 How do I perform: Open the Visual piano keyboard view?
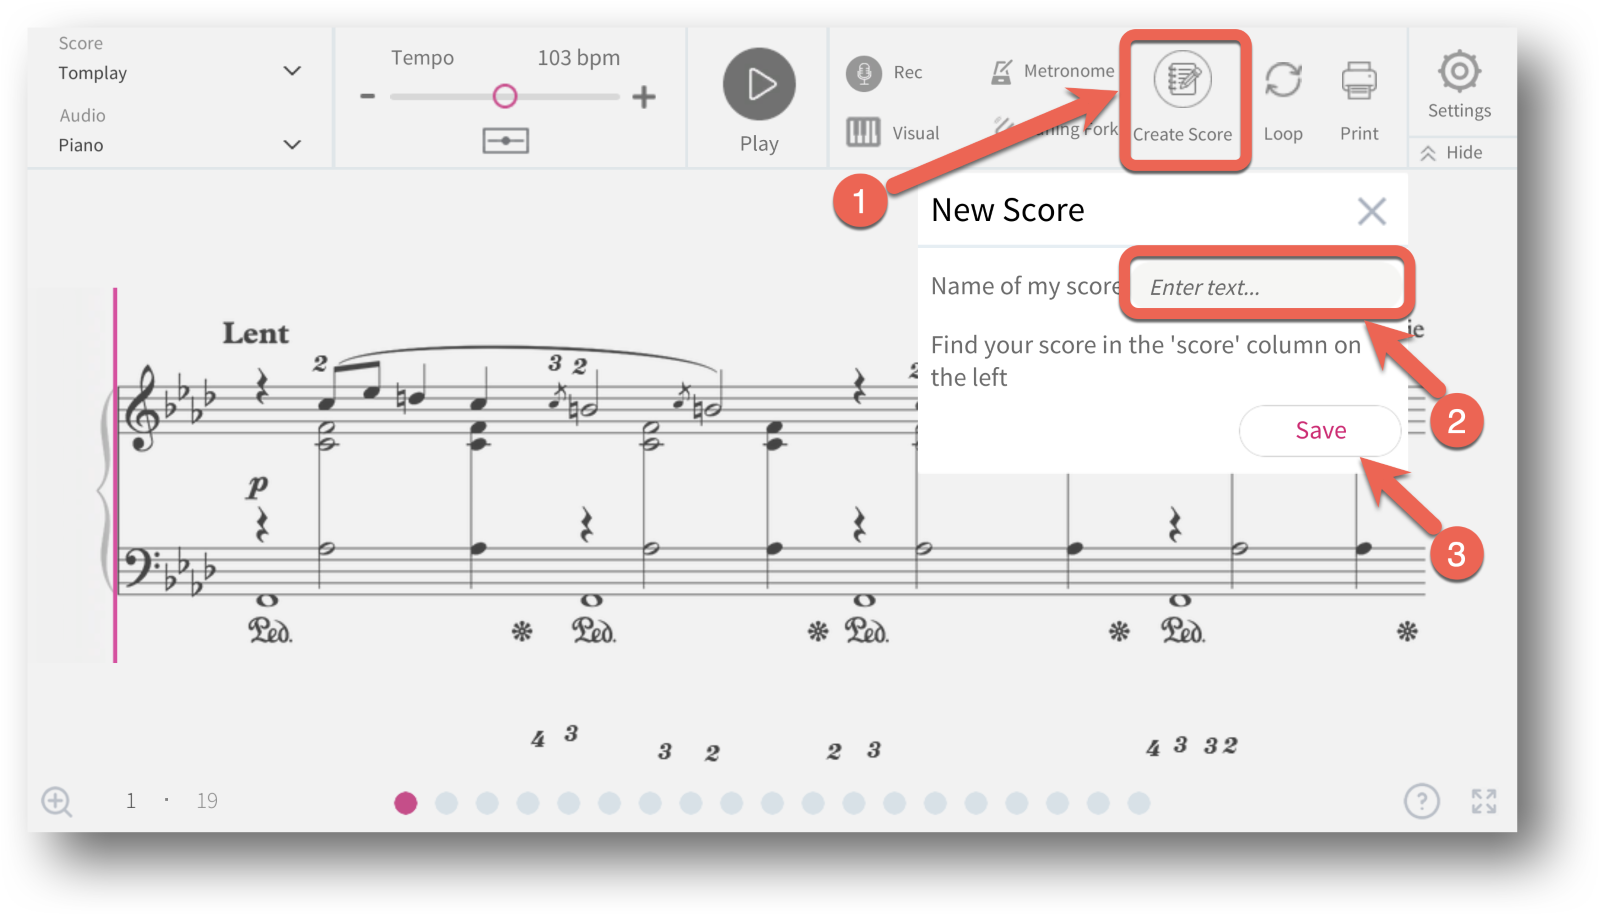pyautogui.click(x=863, y=132)
